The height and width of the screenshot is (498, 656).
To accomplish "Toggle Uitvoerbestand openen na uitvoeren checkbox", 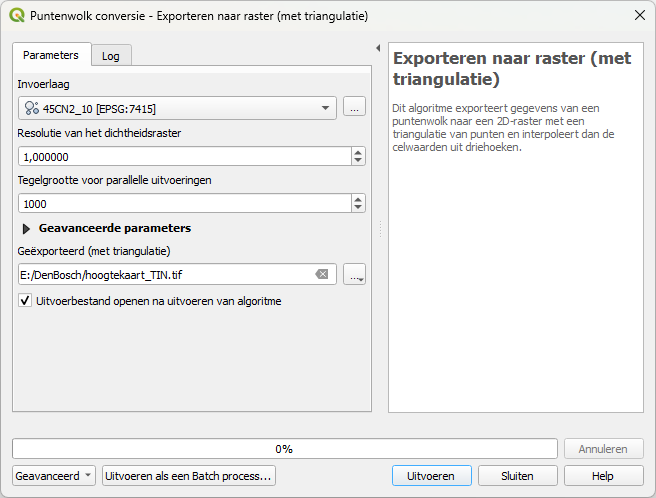I will [x=26, y=301].
